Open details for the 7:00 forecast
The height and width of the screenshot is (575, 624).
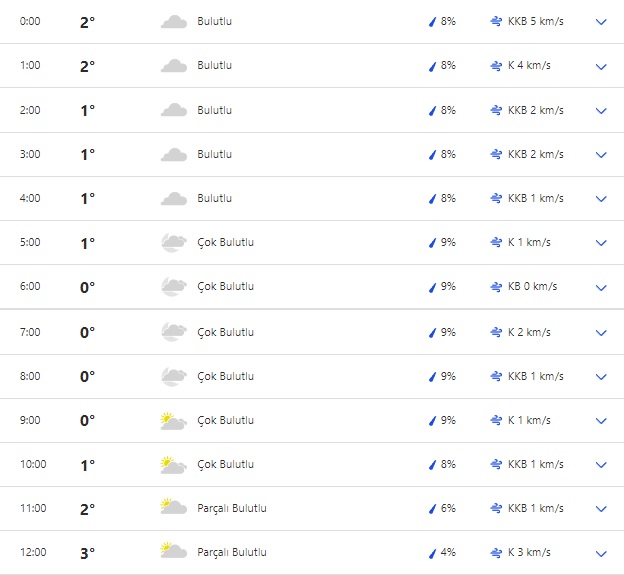[x=601, y=333]
